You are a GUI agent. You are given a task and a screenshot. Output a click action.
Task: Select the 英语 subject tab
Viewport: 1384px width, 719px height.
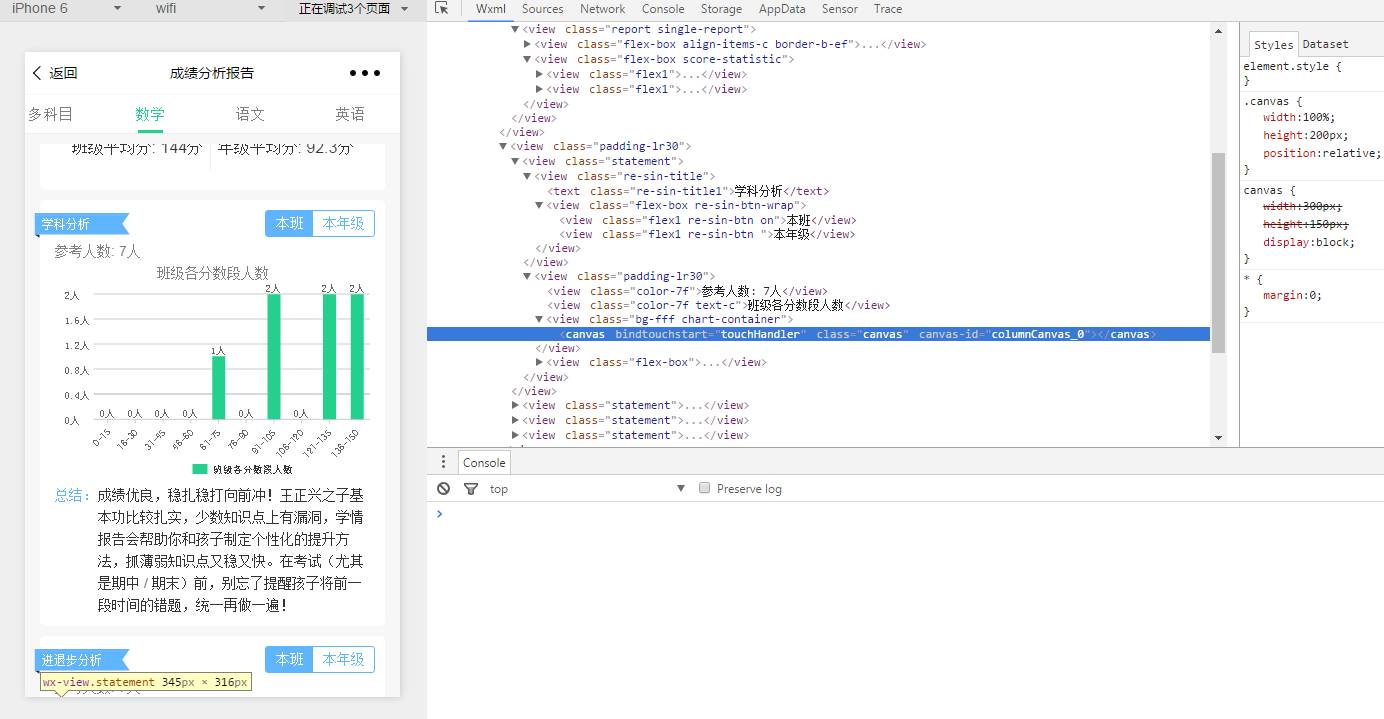point(350,114)
